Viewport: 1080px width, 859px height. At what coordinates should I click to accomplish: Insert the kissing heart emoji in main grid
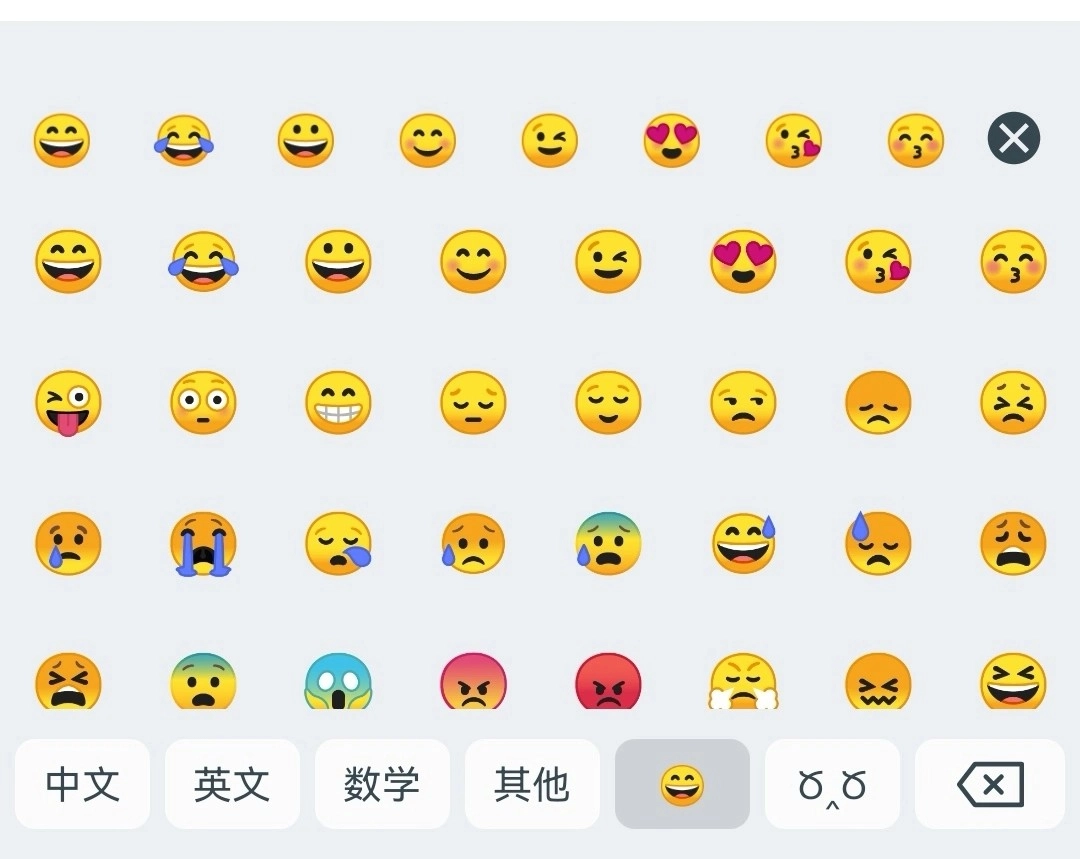pos(878,262)
